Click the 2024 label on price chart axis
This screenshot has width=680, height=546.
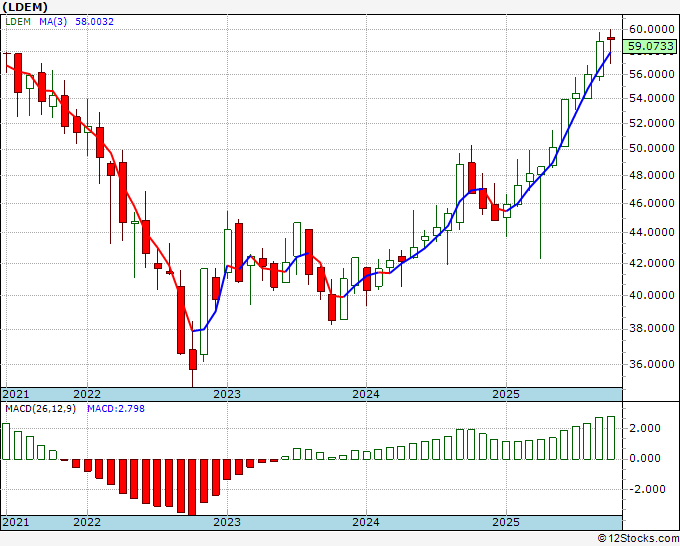tap(366, 394)
